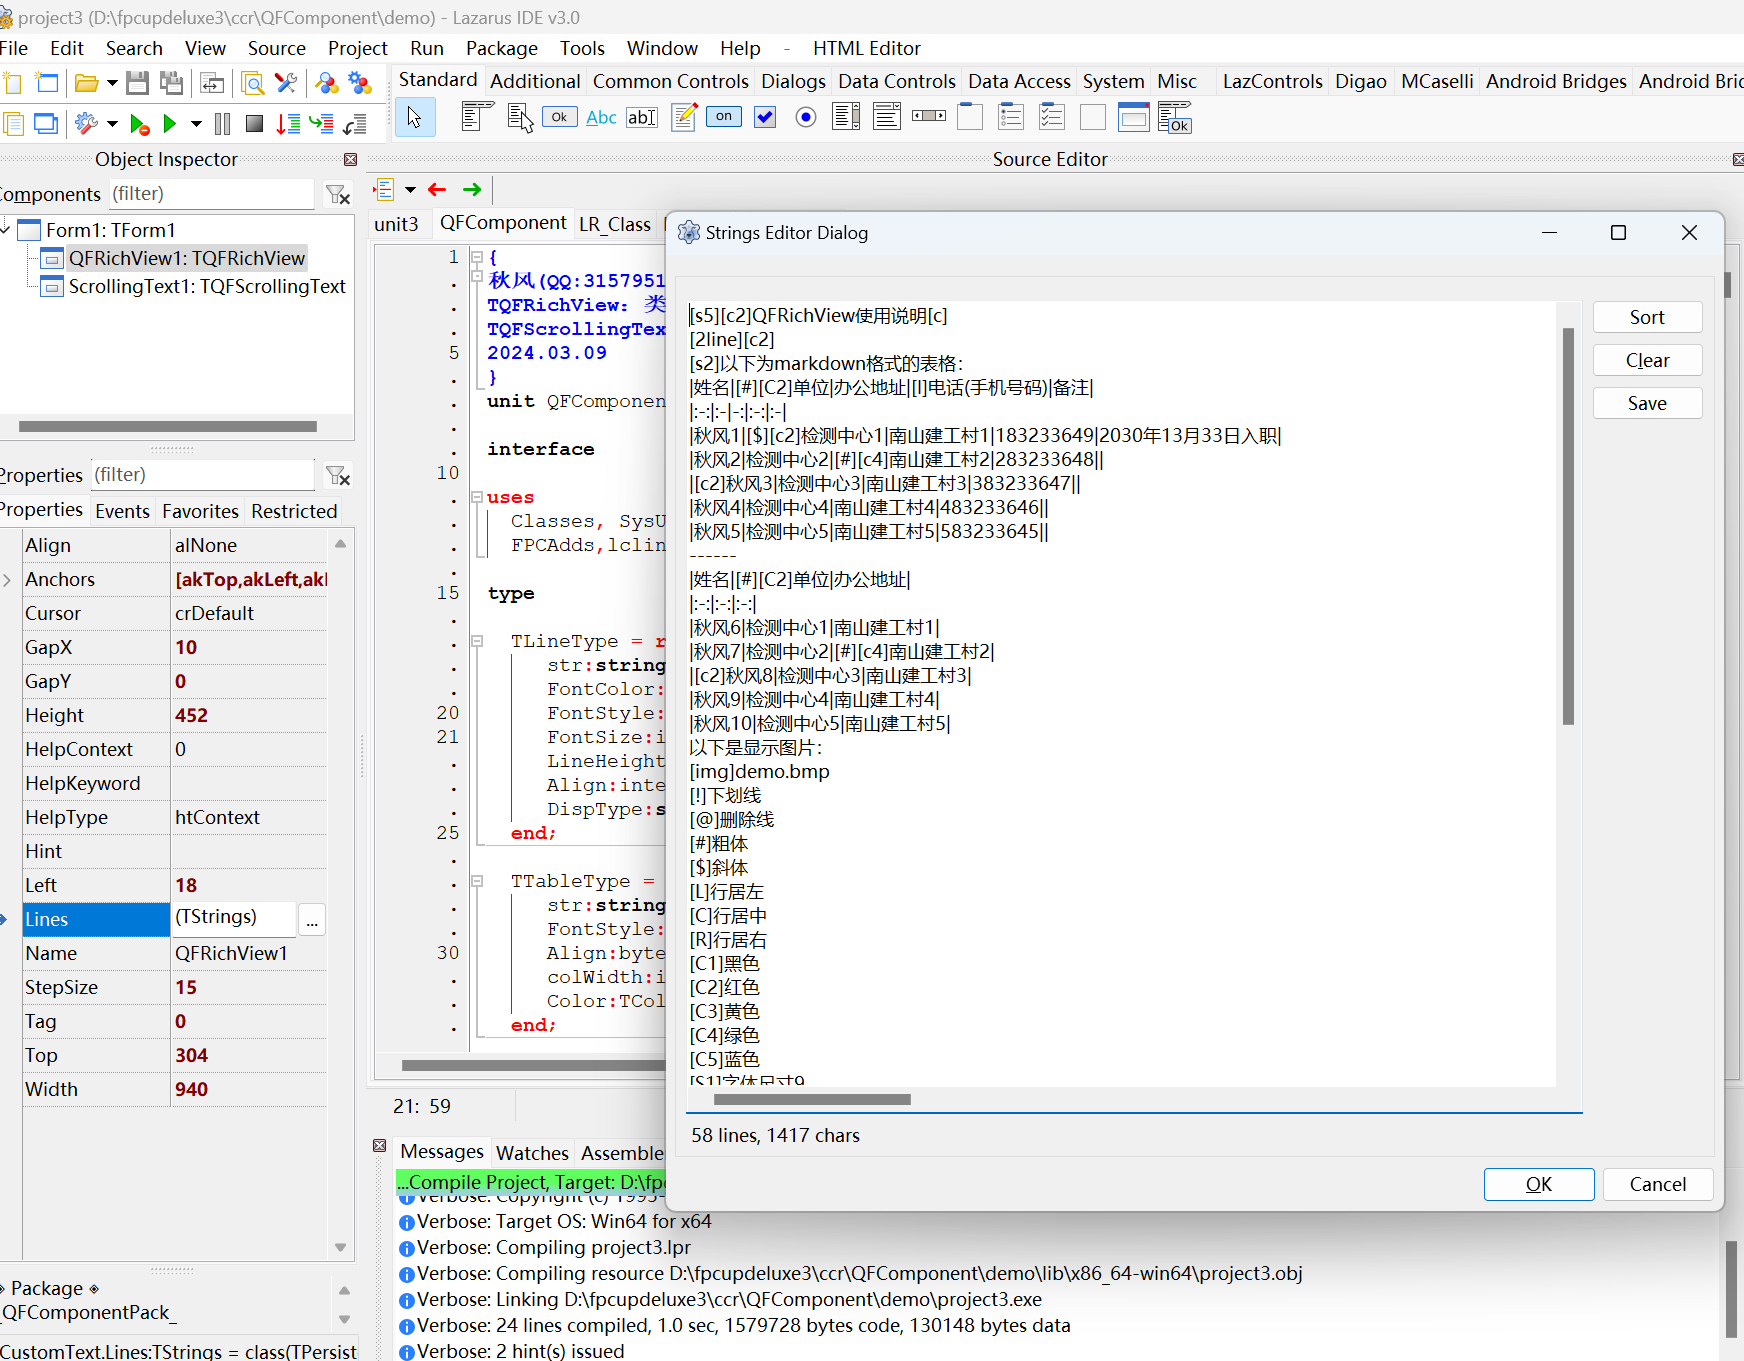Cancel the Strings Editor Dialog

click(1657, 1184)
